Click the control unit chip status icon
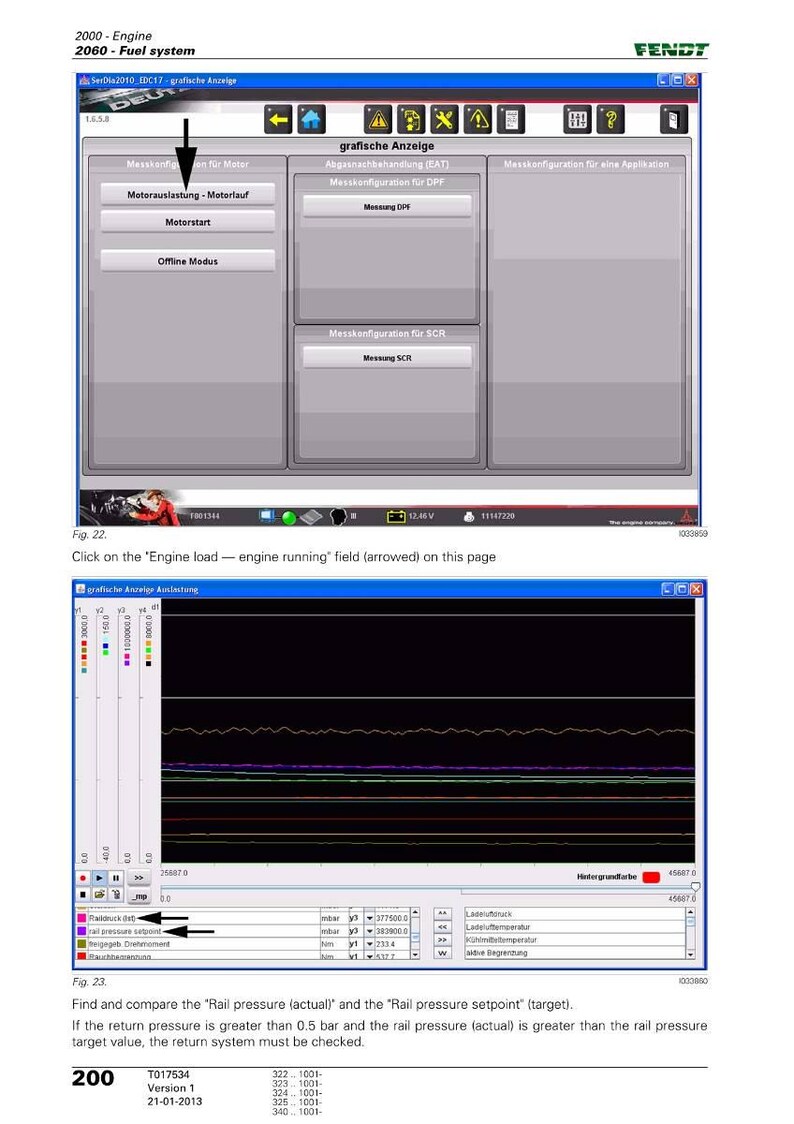Viewport: 794px width, 1124px height. click(311, 516)
